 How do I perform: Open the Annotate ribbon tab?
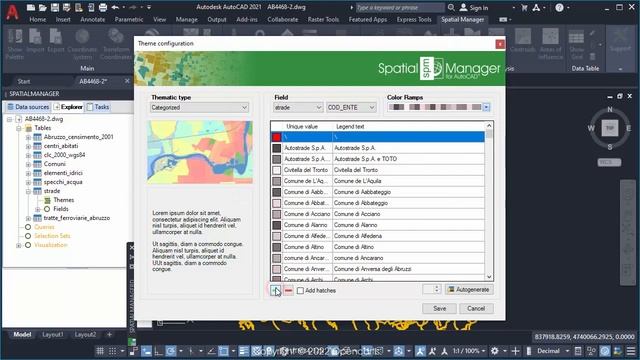pyautogui.click(x=93, y=19)
